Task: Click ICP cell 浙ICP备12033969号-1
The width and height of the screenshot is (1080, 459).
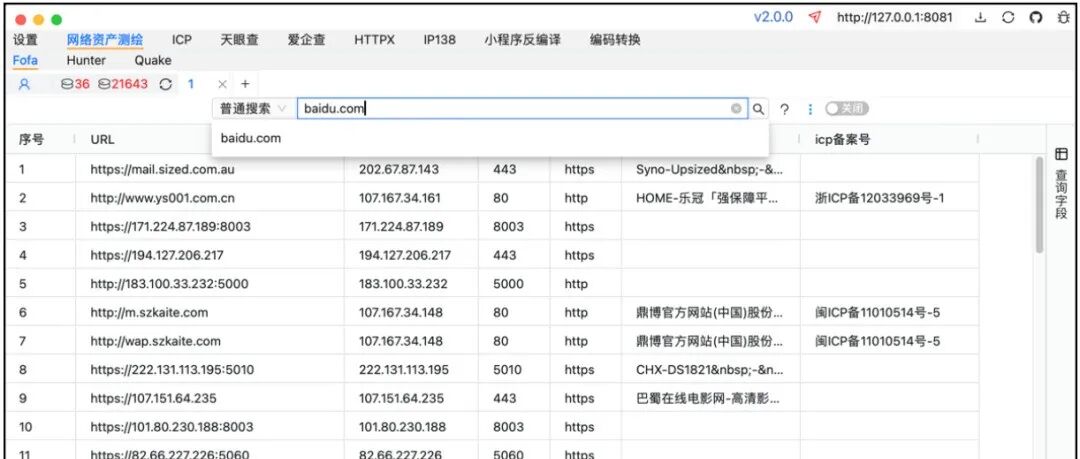Action: click(x=880, y=198)
